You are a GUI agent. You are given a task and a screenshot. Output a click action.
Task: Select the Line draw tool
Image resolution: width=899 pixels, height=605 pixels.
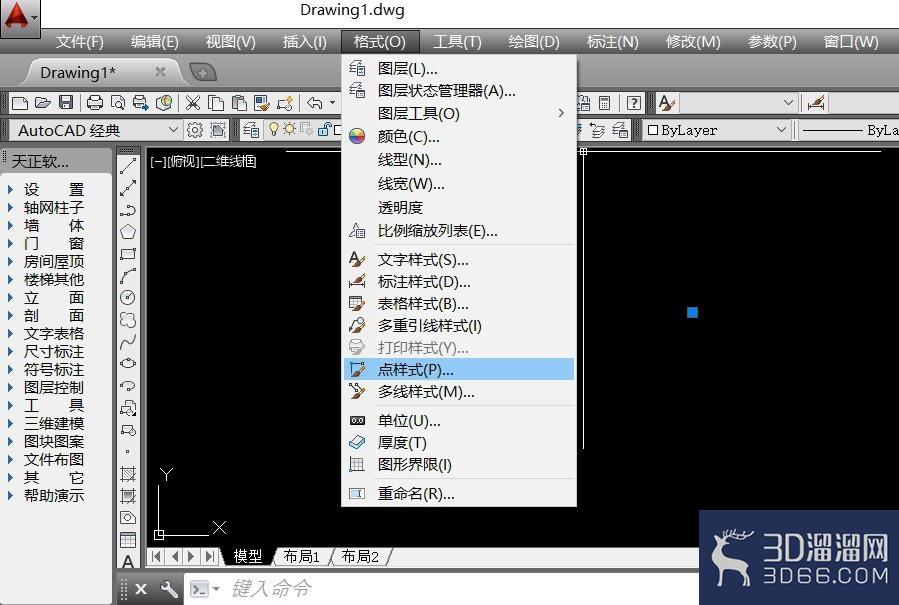pos(128,166)
